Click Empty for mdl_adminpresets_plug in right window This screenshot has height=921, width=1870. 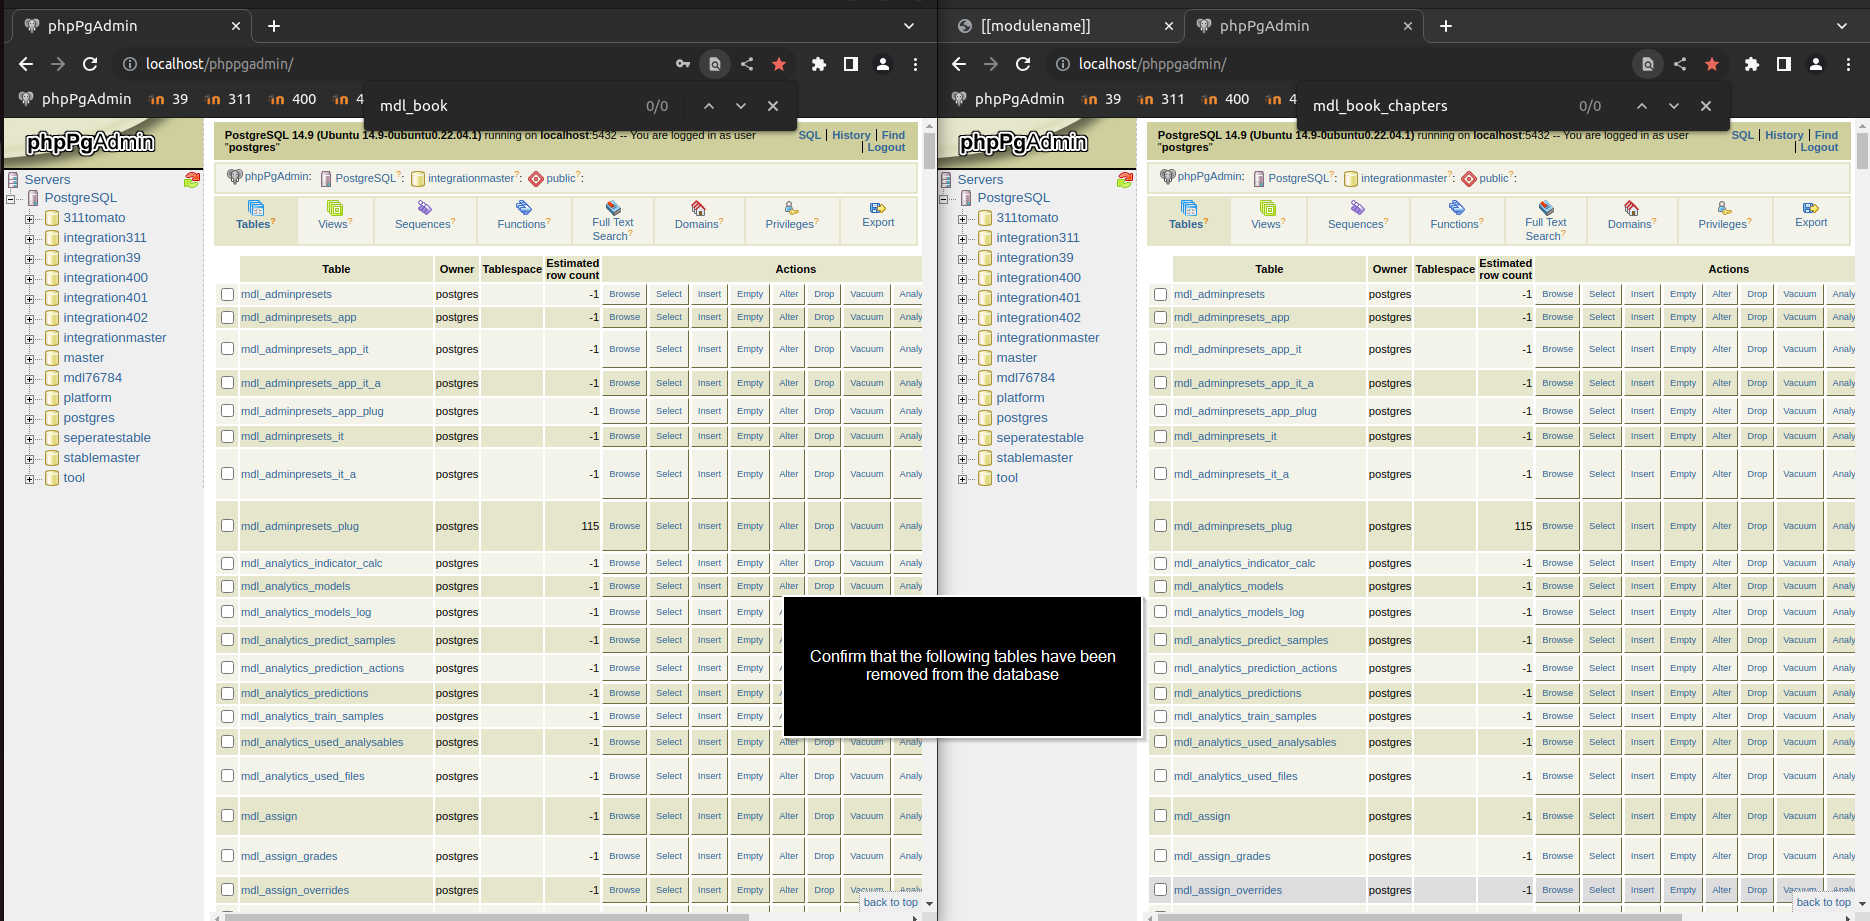(x=1683, y=526)
